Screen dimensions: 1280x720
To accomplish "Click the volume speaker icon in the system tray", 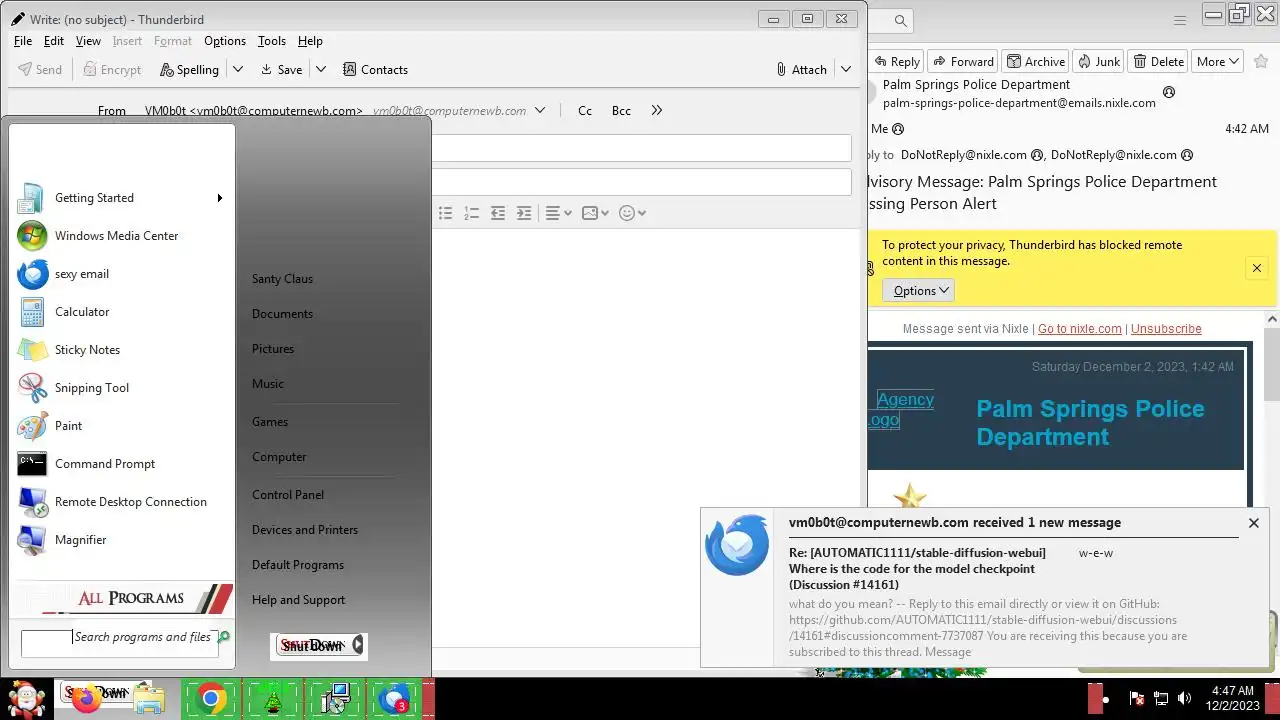I will [1186, 699].
